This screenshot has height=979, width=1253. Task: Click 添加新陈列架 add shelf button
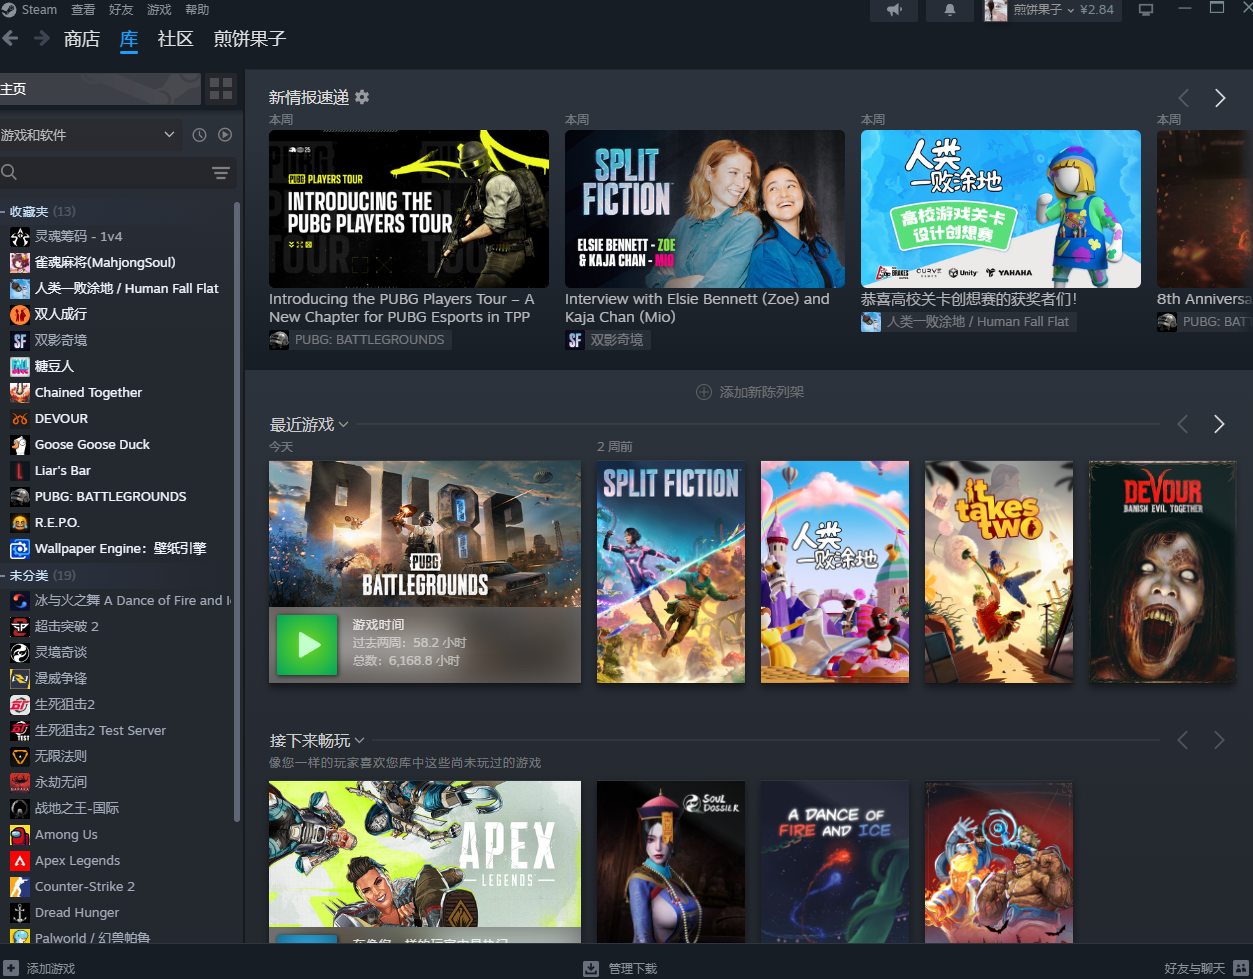(750, 392)
